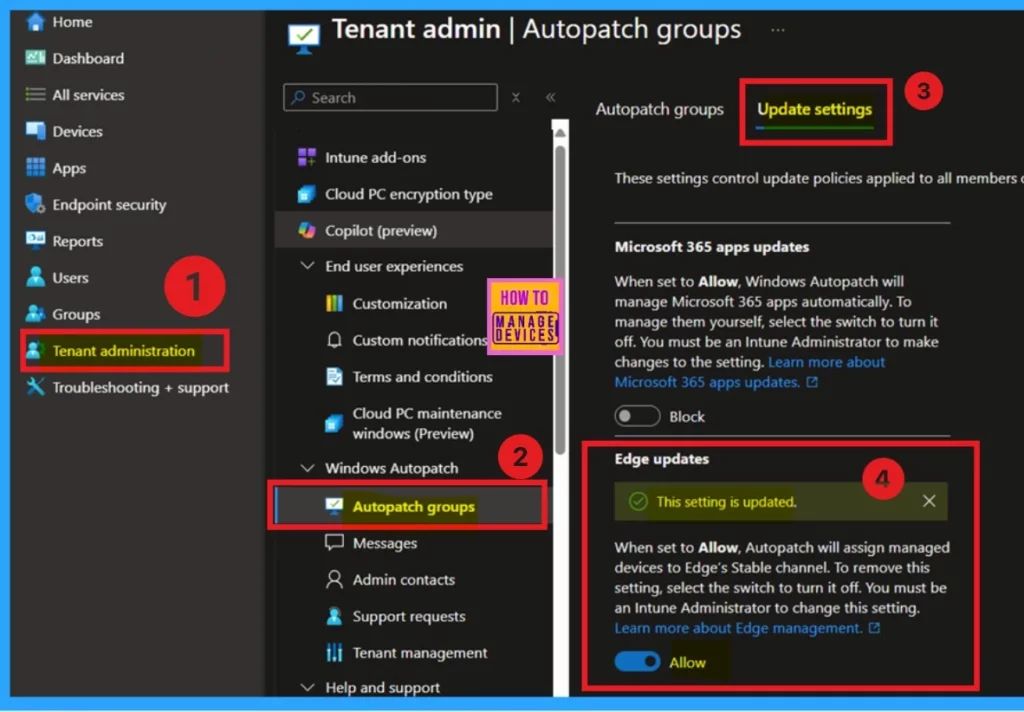1024x712 pixels.
Task: Switch to the Autopatch groups tab
Action: pyautogui.click(x=660, y=109)
